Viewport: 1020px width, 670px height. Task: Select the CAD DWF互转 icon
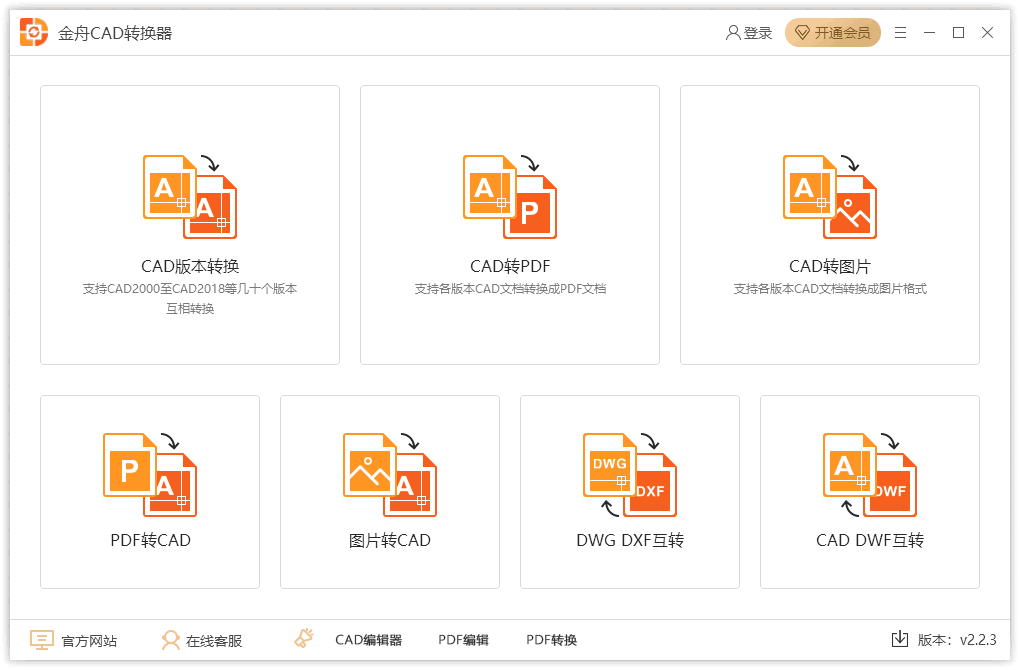pos(870,475)
